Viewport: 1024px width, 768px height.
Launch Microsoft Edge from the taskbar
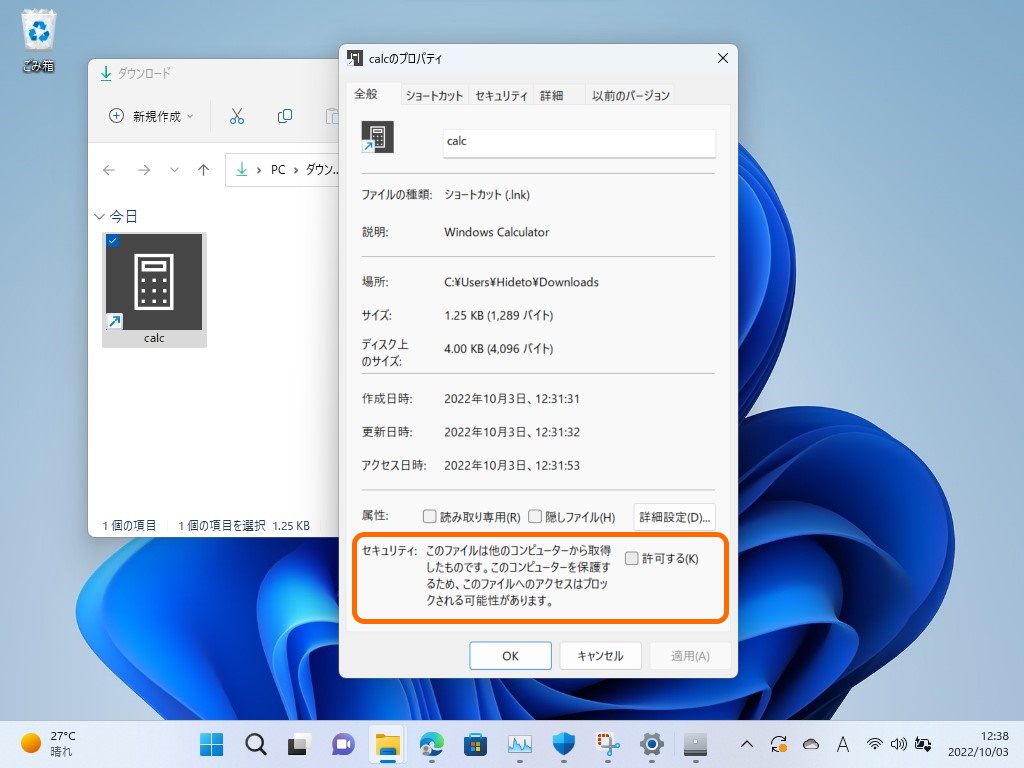(x=431, y=744)
